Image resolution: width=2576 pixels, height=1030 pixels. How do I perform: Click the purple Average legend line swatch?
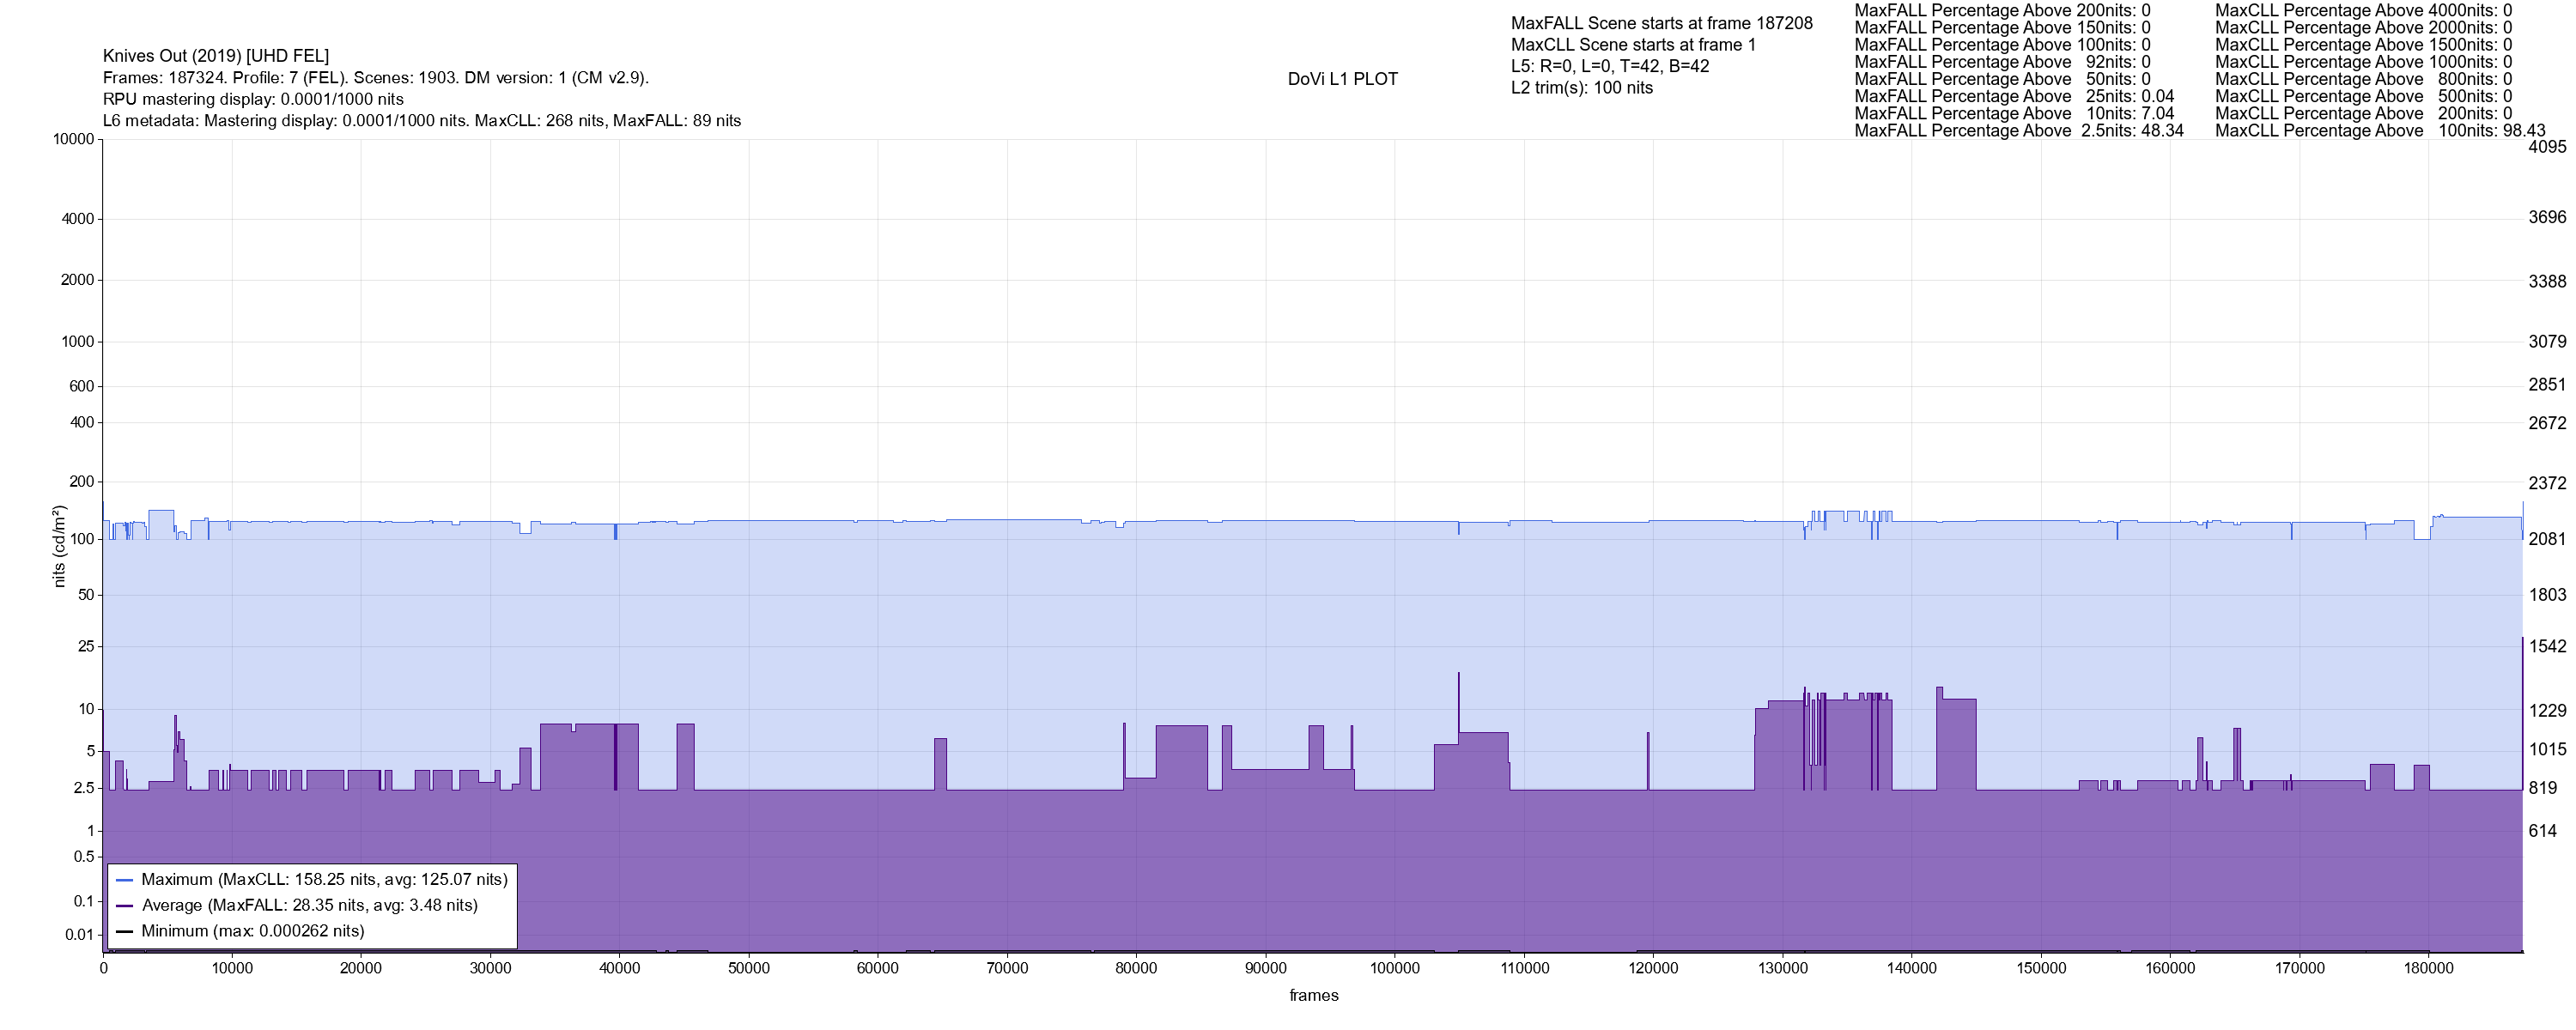(x=125, y=906)
